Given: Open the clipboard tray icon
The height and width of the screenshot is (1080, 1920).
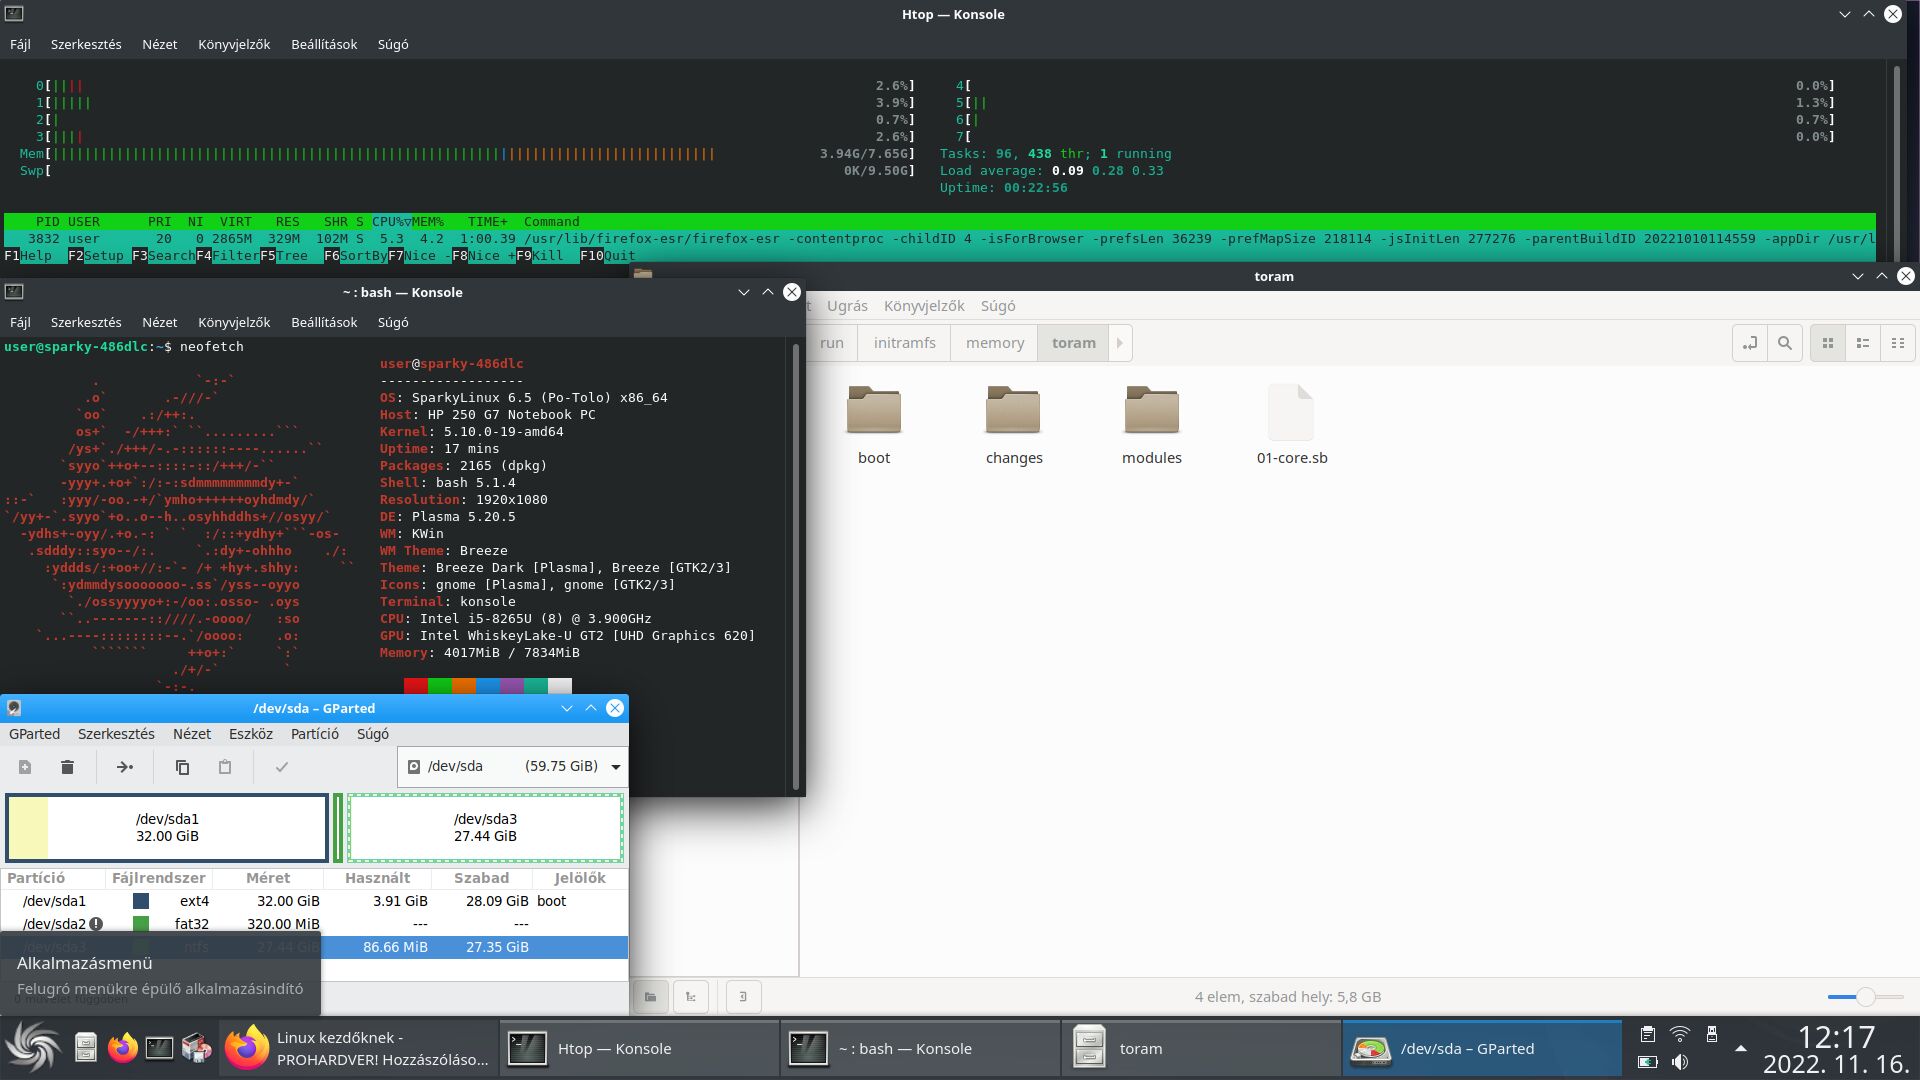Looking at the screenshot, I should [1648, 1034].
